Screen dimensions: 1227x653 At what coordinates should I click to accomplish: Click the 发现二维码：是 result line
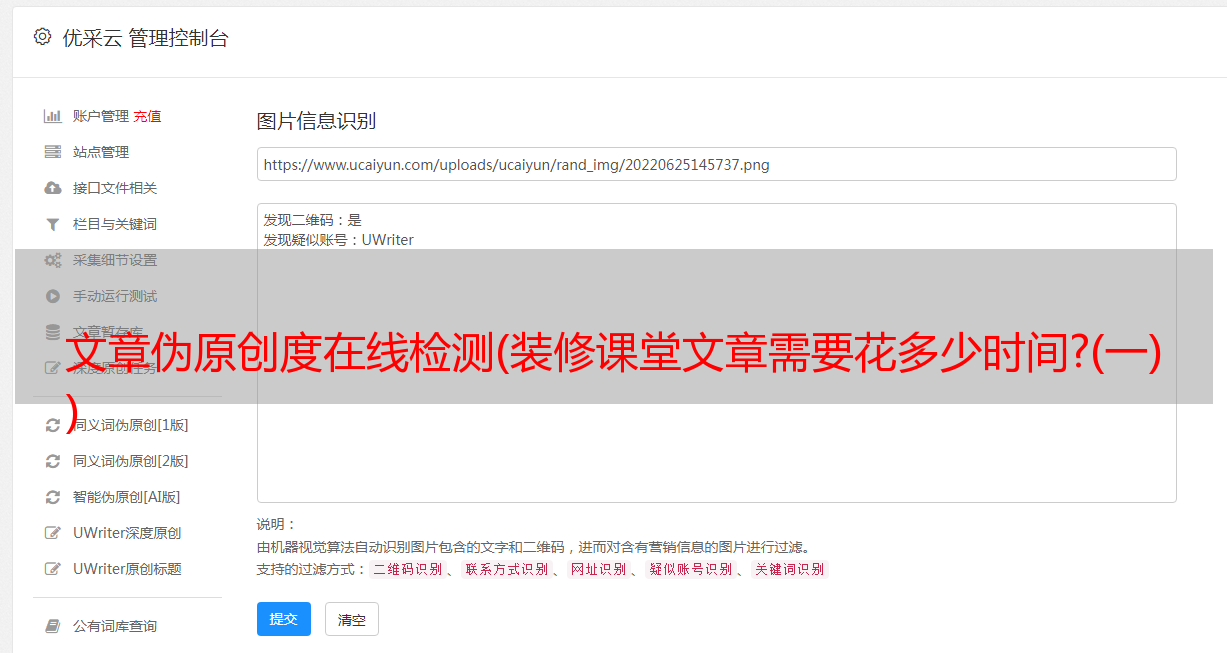313,220
